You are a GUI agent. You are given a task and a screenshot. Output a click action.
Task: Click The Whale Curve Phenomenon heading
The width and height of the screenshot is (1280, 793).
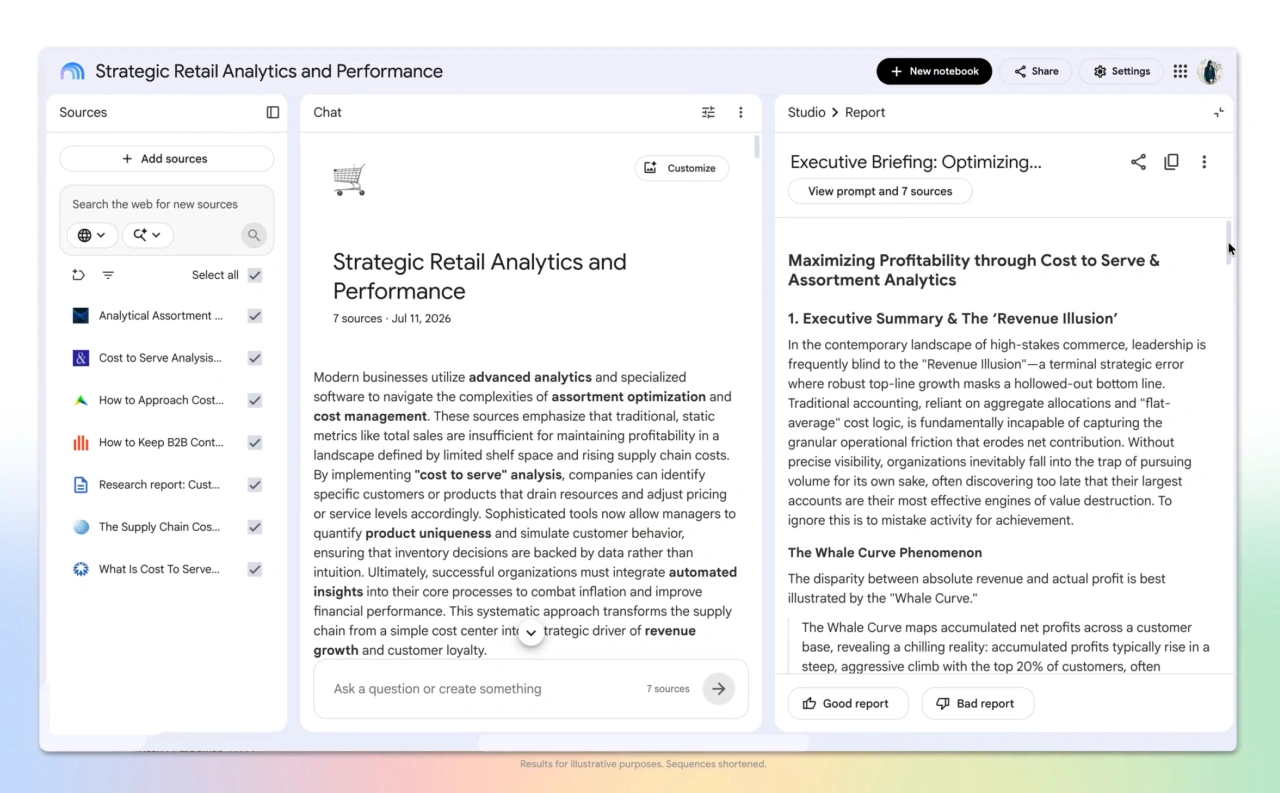coord(885,553)
